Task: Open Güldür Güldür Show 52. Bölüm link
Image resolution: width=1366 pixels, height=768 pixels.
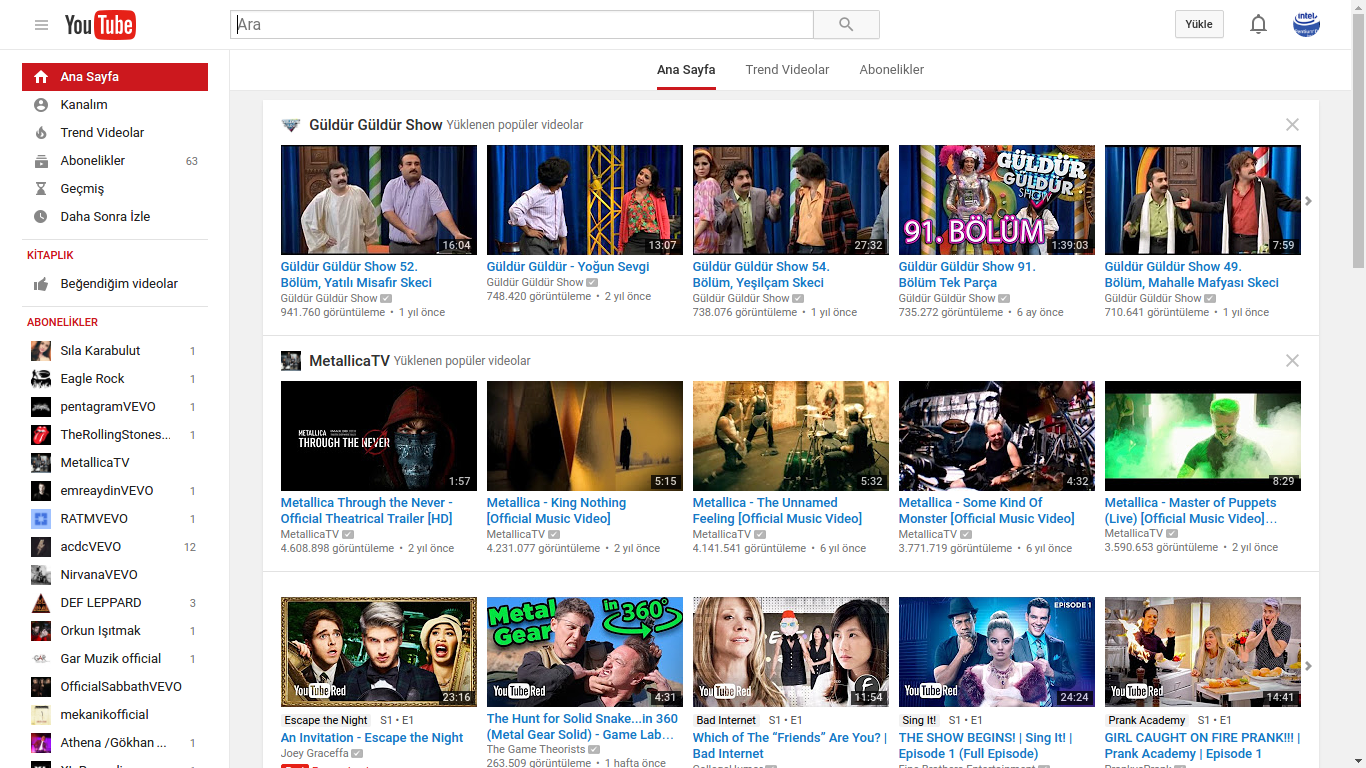Action: coord(356,275)
